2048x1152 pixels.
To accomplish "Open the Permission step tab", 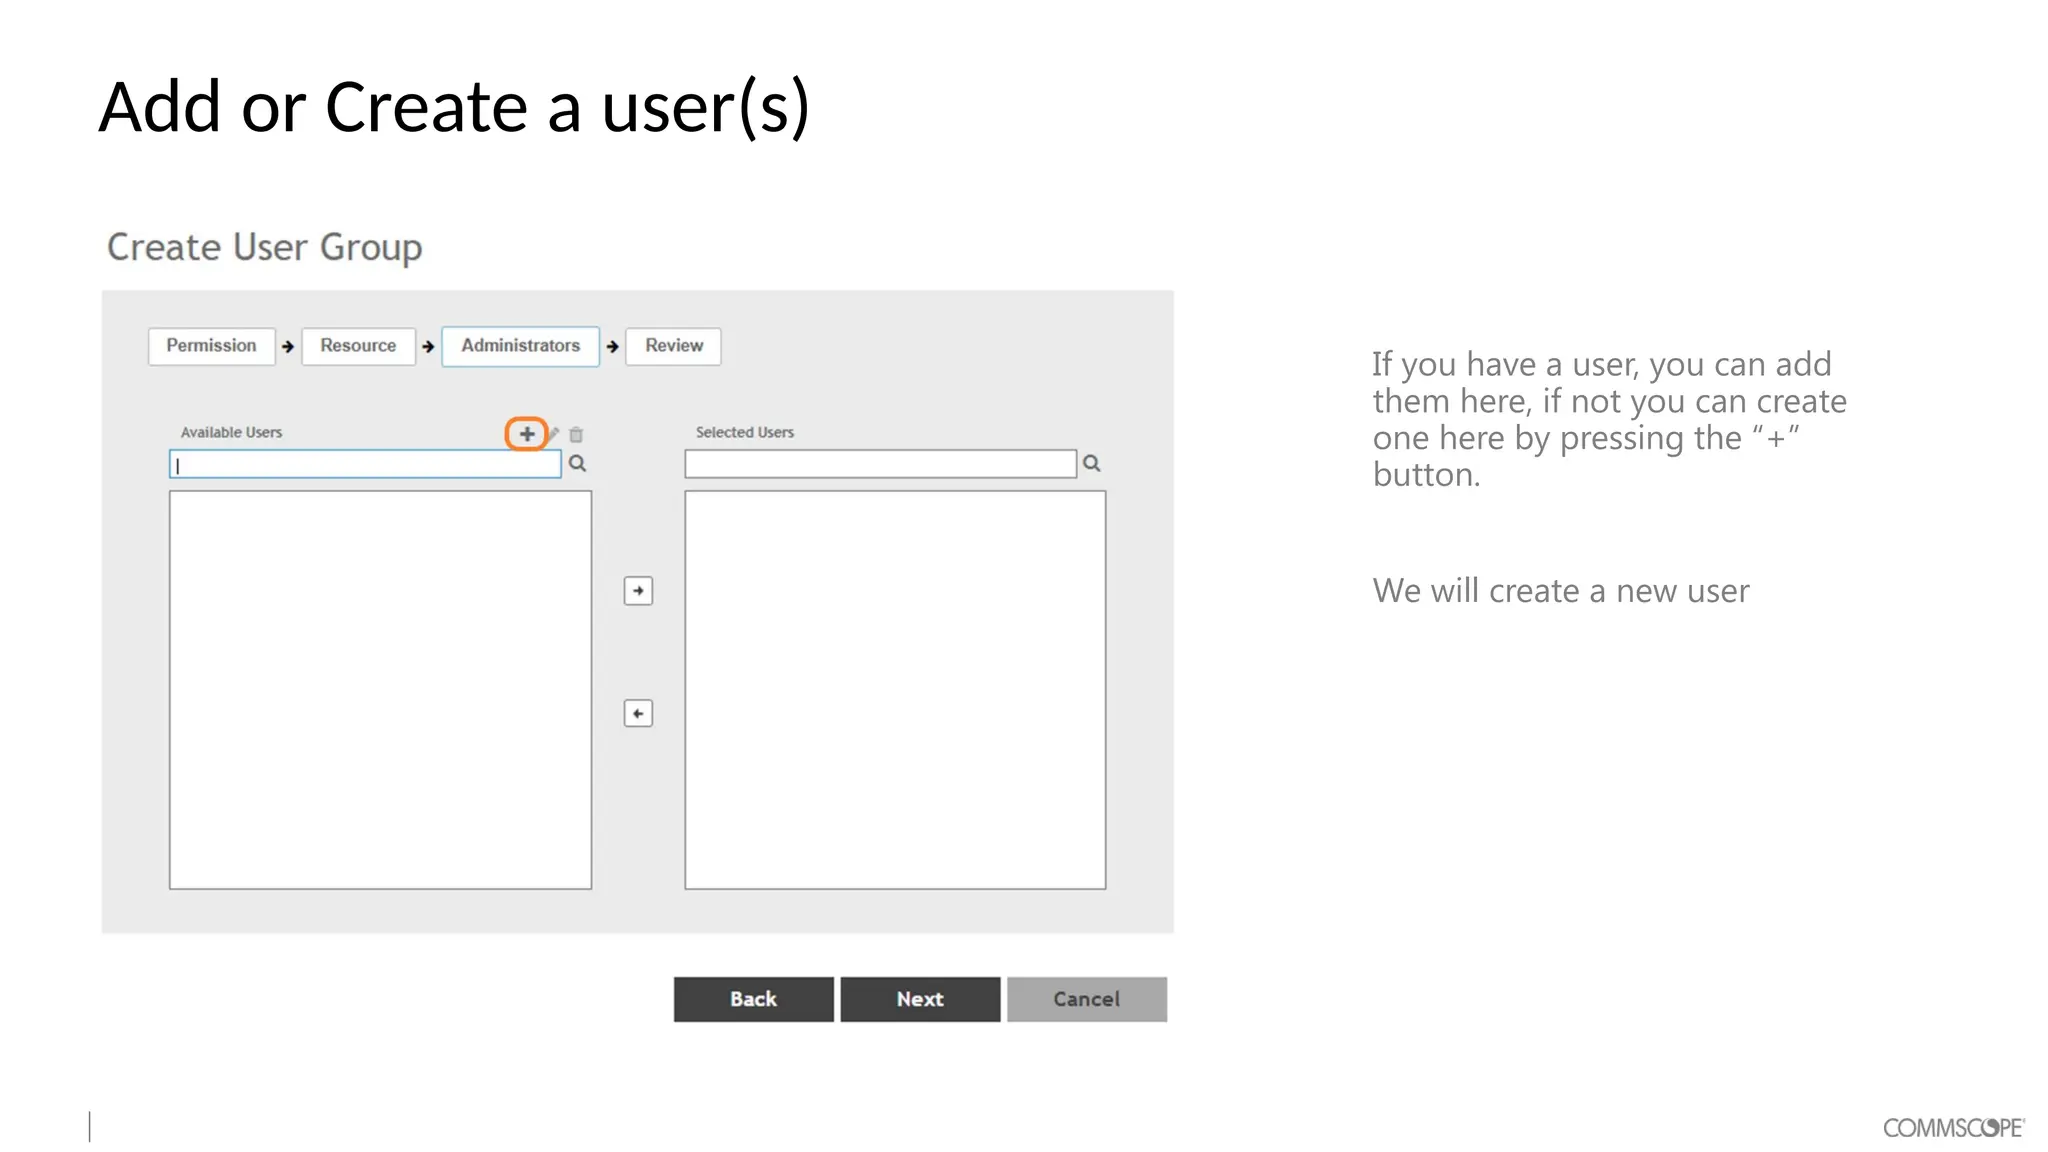I will pos(211,346).
